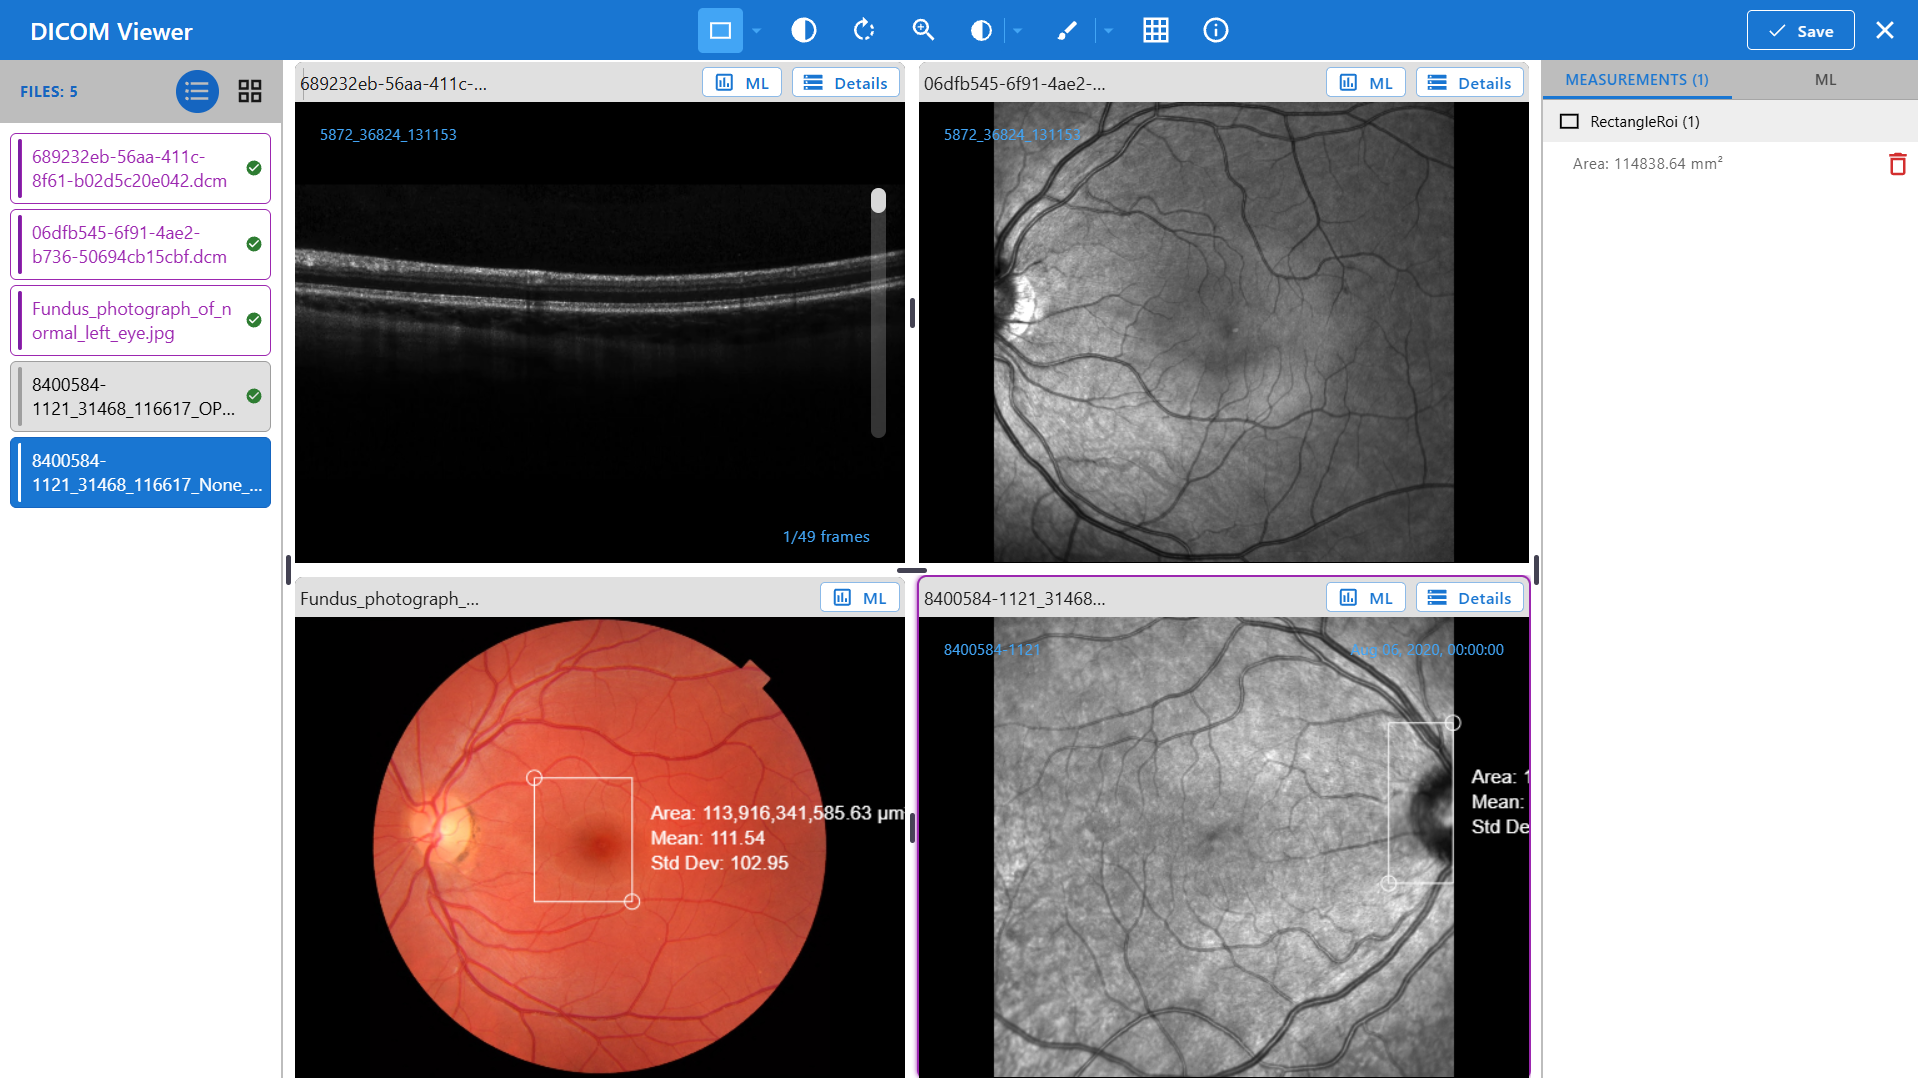Open the brush tool dropdown arrow

tap(1108, 31)
